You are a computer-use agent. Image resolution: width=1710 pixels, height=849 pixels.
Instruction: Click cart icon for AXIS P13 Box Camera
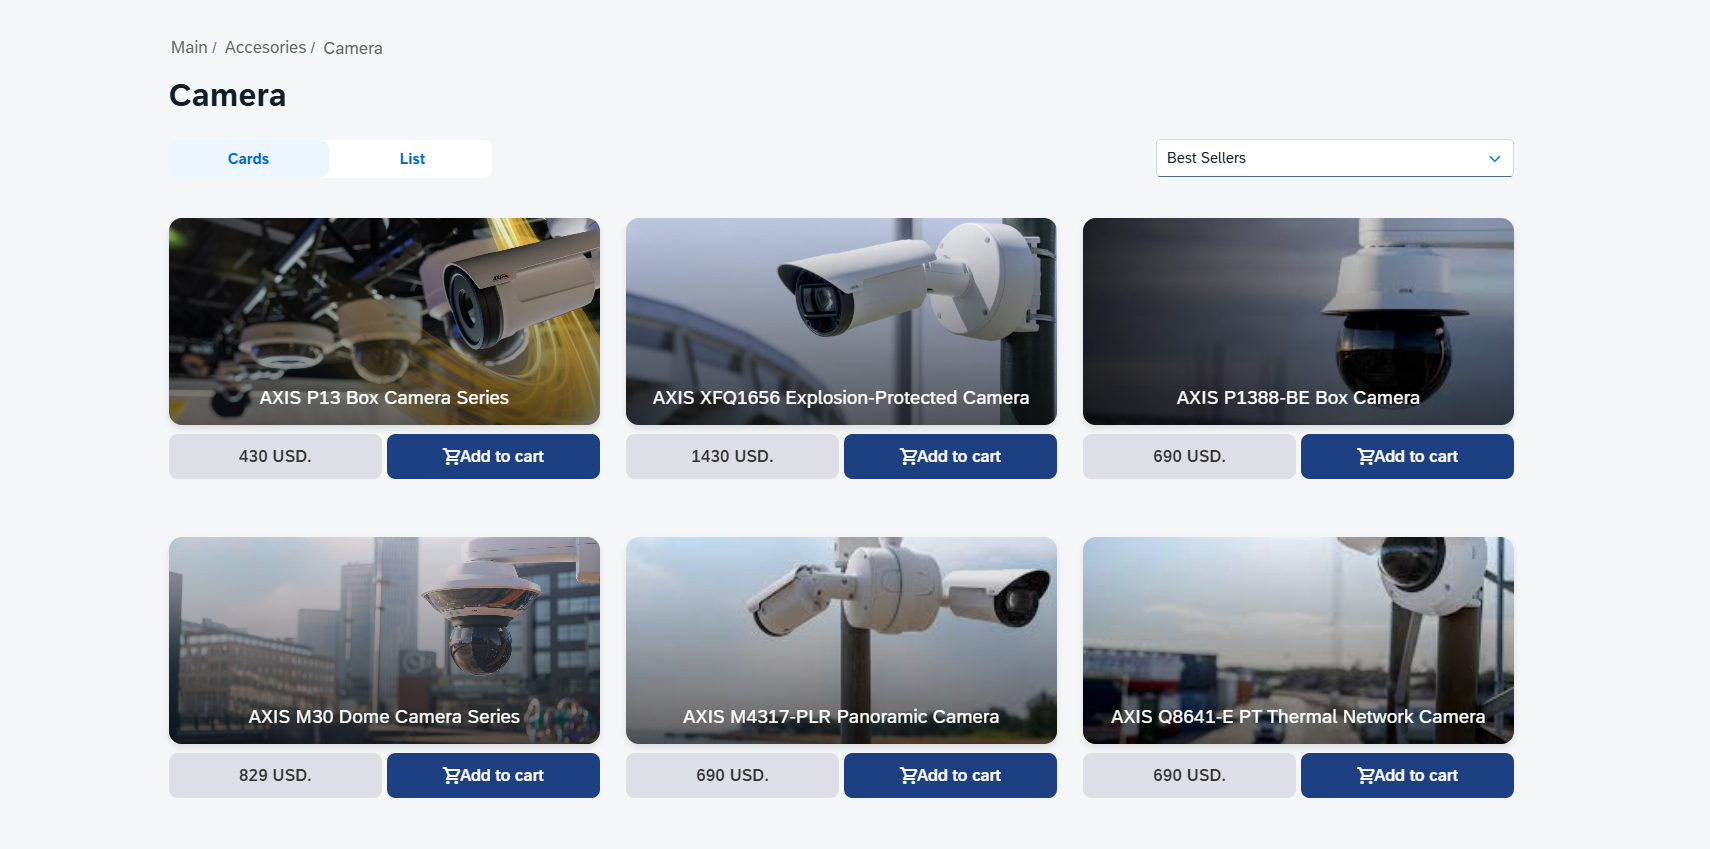pyautogui.click(x=451, y=457)
